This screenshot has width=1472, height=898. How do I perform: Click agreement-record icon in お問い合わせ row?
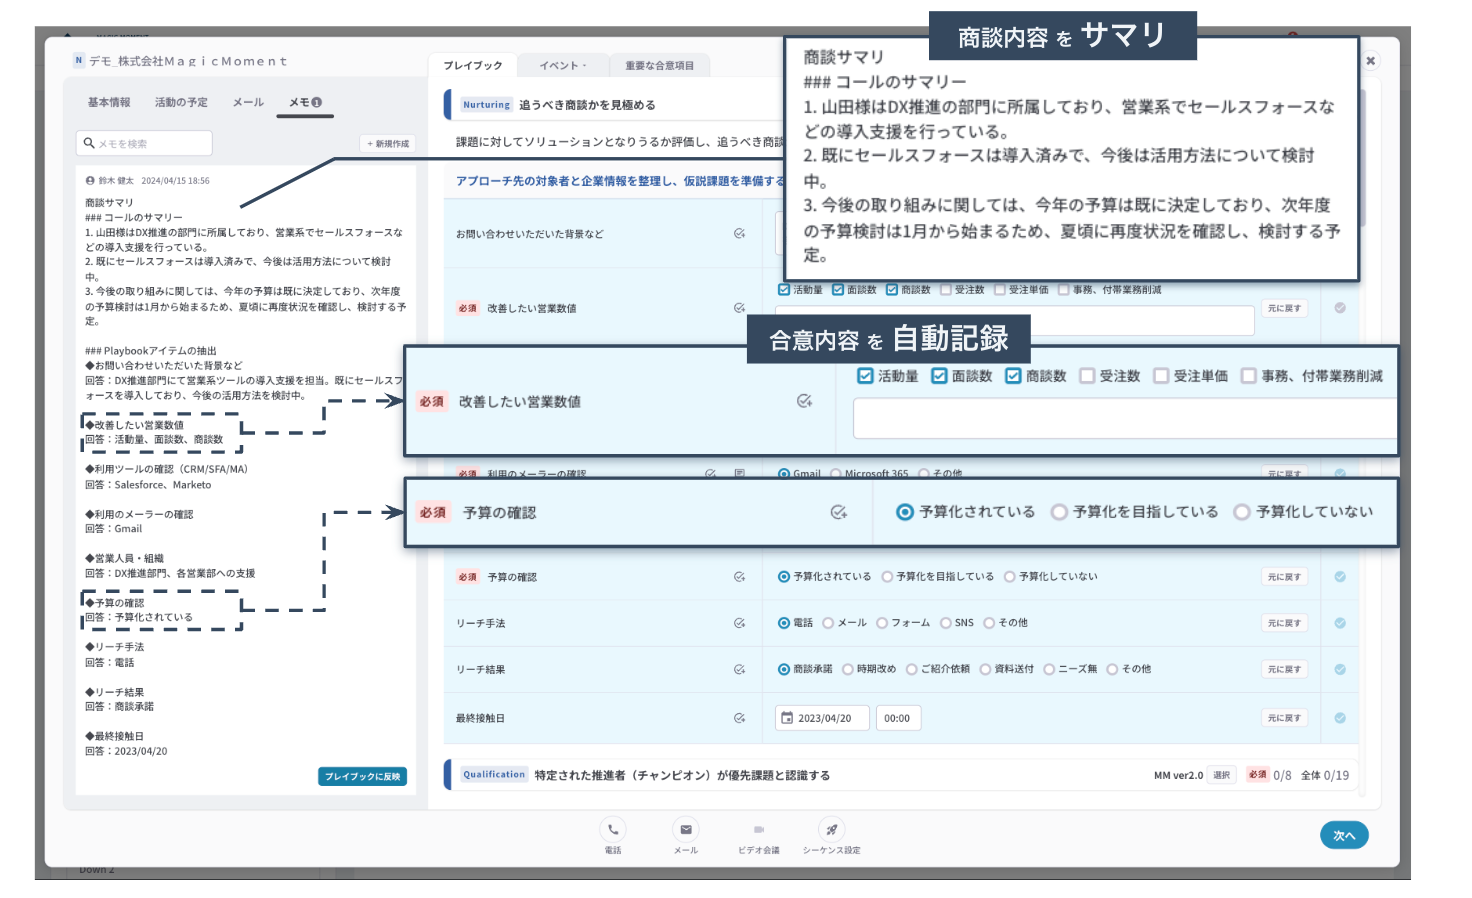click(x=739, y=233)
